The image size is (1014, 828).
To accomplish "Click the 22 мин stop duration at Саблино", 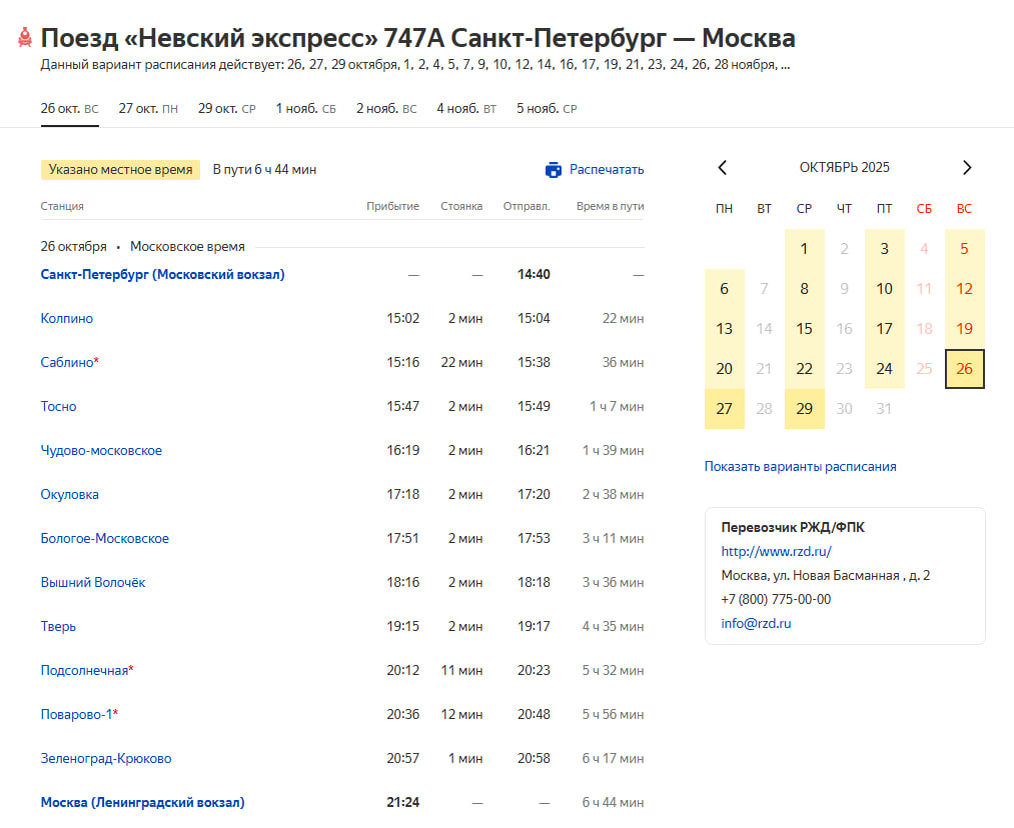I will 462,362.
